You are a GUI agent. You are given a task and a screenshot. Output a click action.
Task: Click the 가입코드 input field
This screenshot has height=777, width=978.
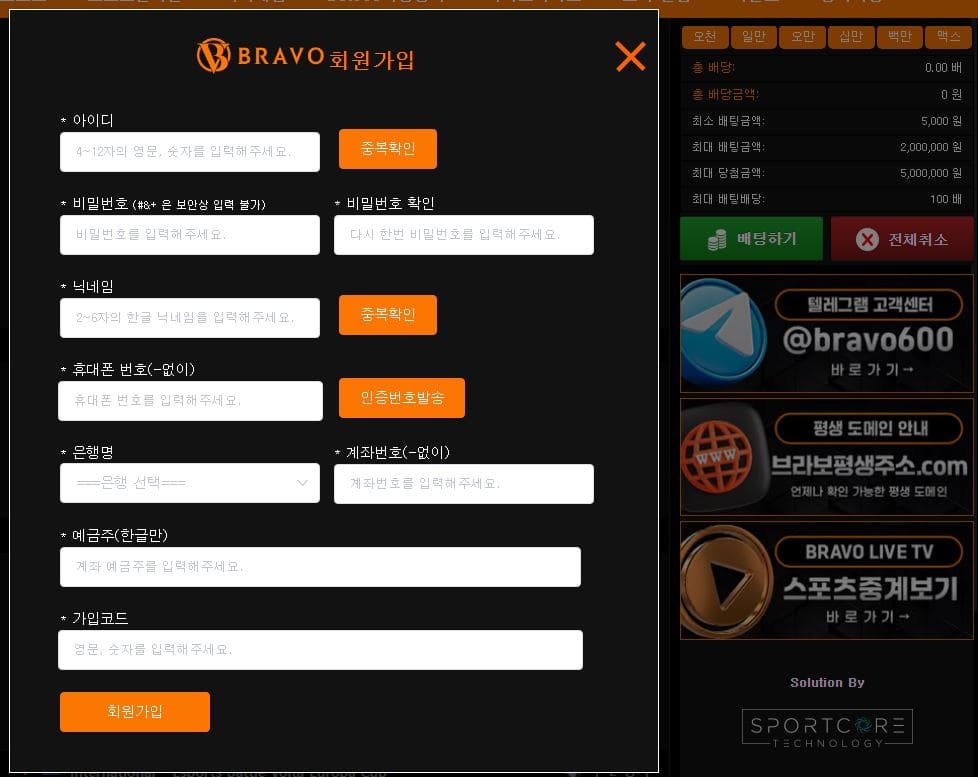click(x=320, y=649)
